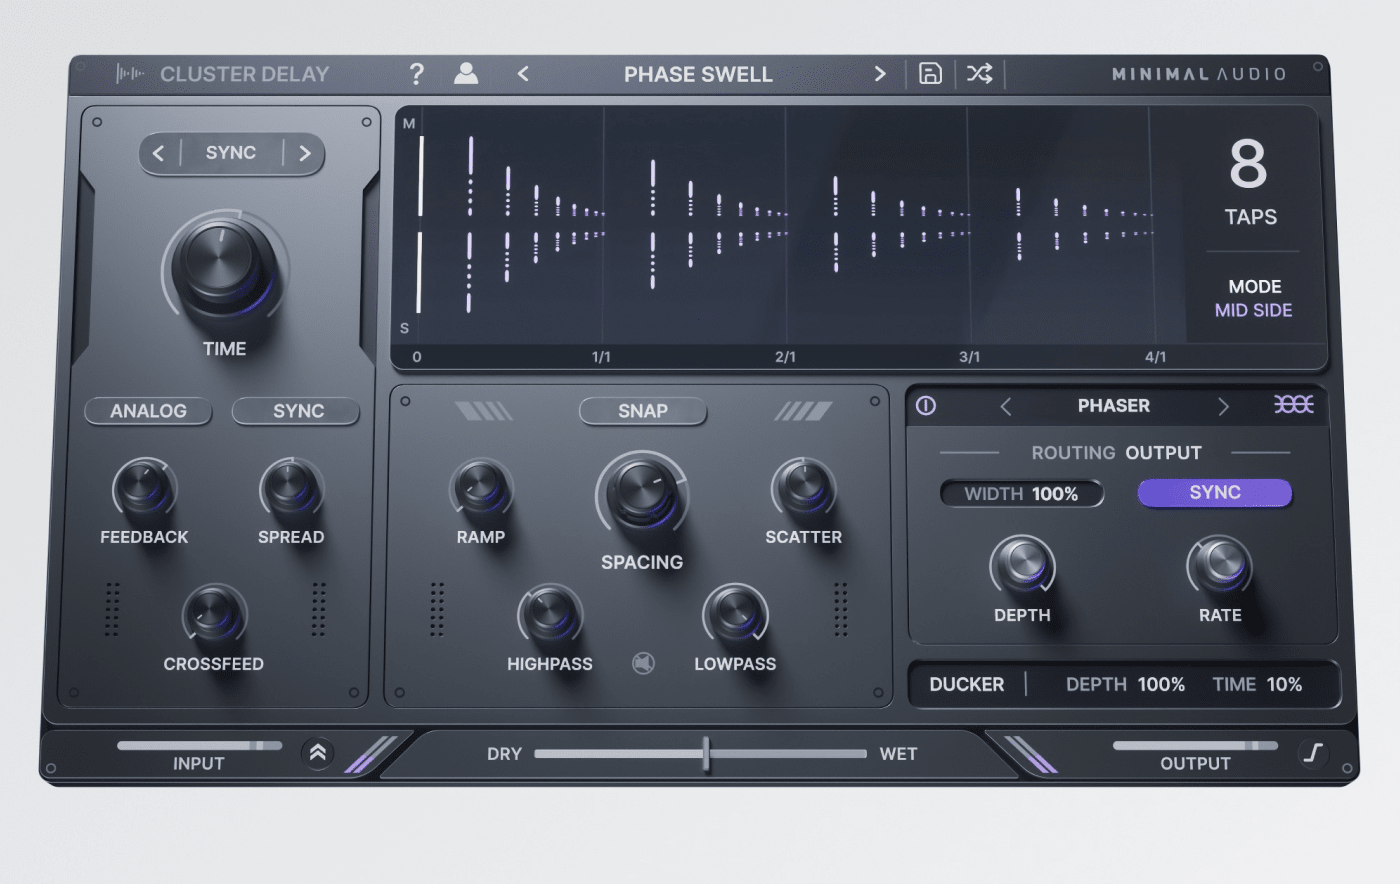Click the Width 100% field
This screenshot has height=884, width=1400.
[1021, 493]
